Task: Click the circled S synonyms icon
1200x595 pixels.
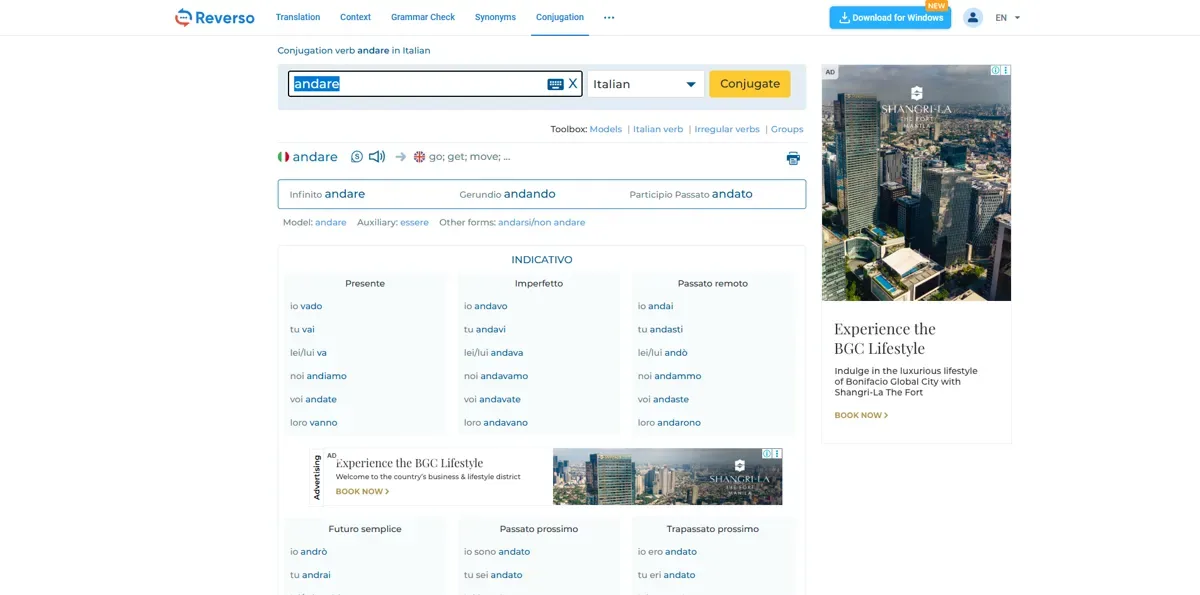Action: tap(357, 157)
